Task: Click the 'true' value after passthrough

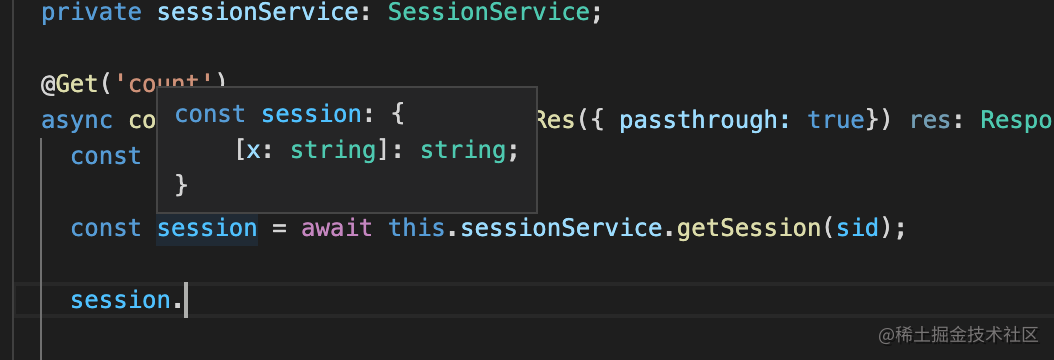Action: click(835, 120)
